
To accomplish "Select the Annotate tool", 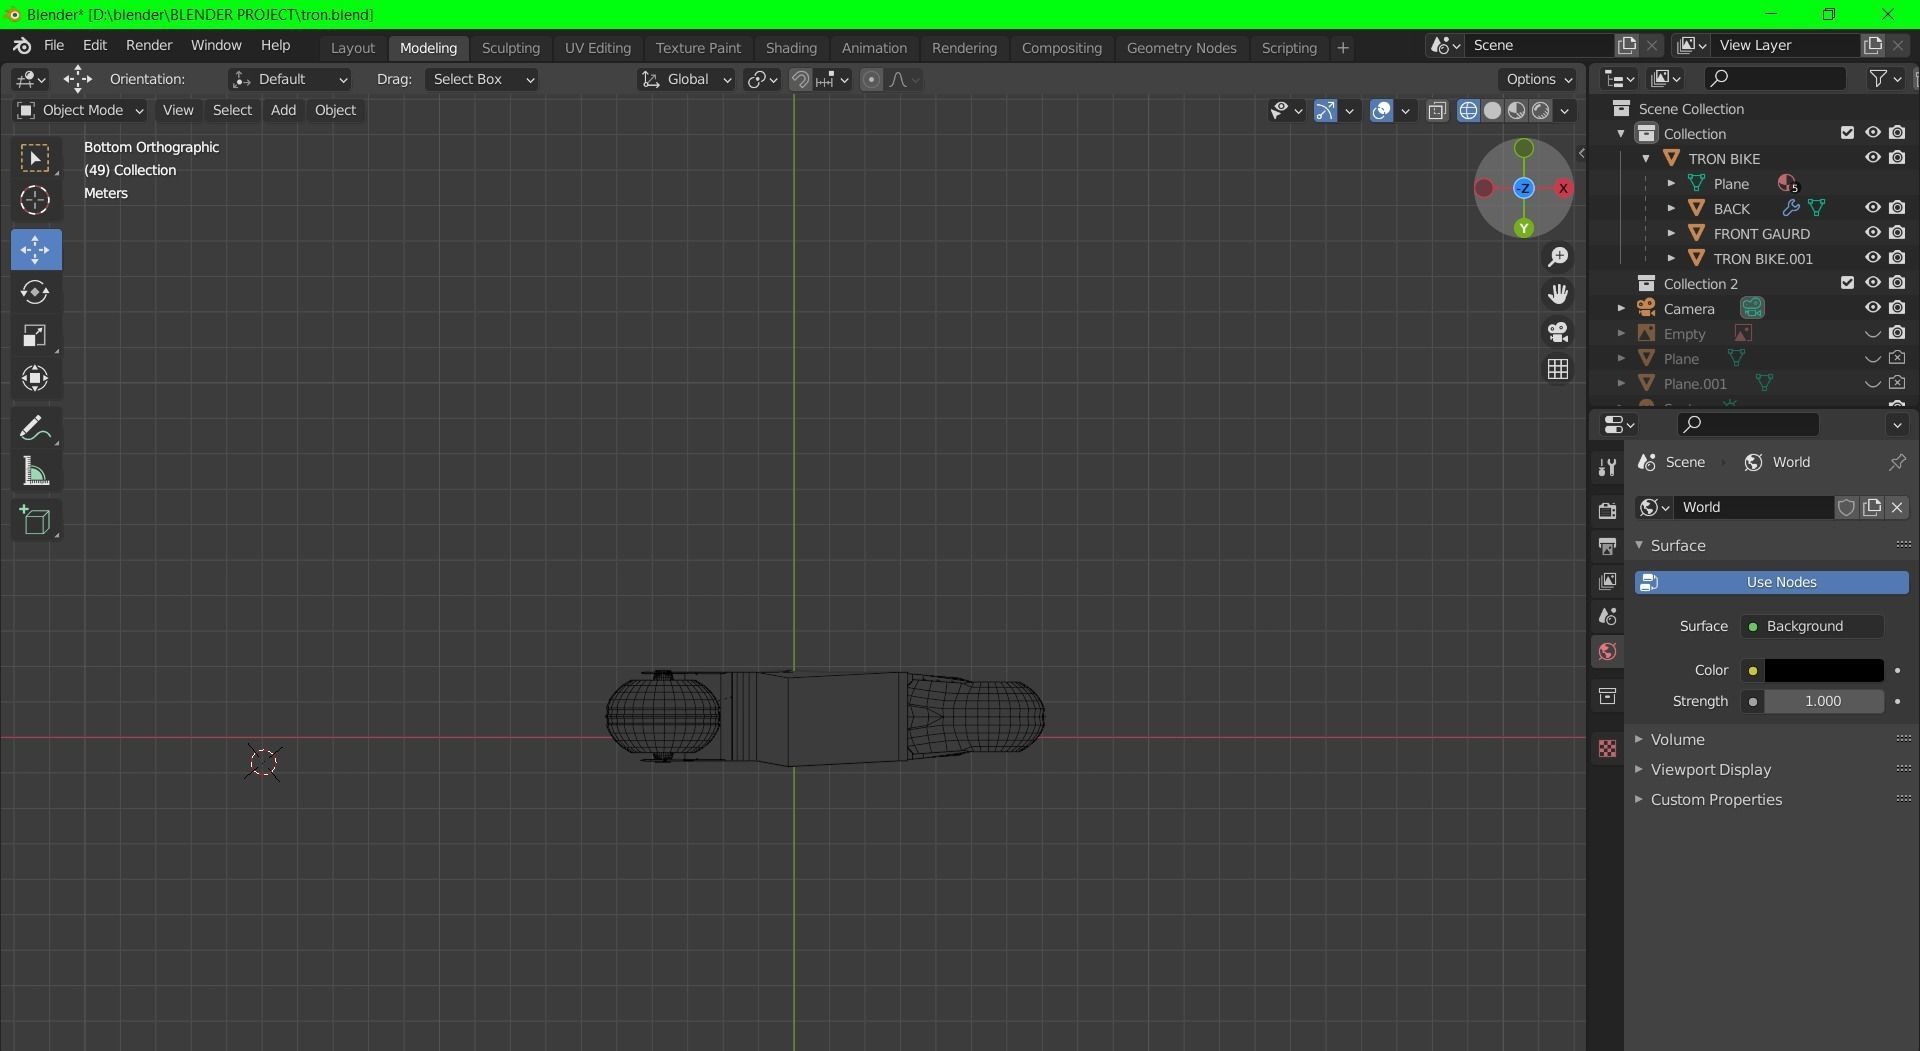I will tap(36, 429).
